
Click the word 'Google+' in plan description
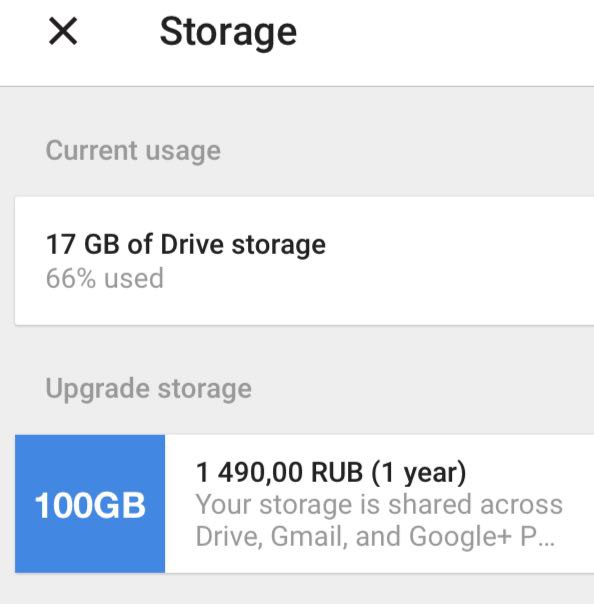click(460, 536)
